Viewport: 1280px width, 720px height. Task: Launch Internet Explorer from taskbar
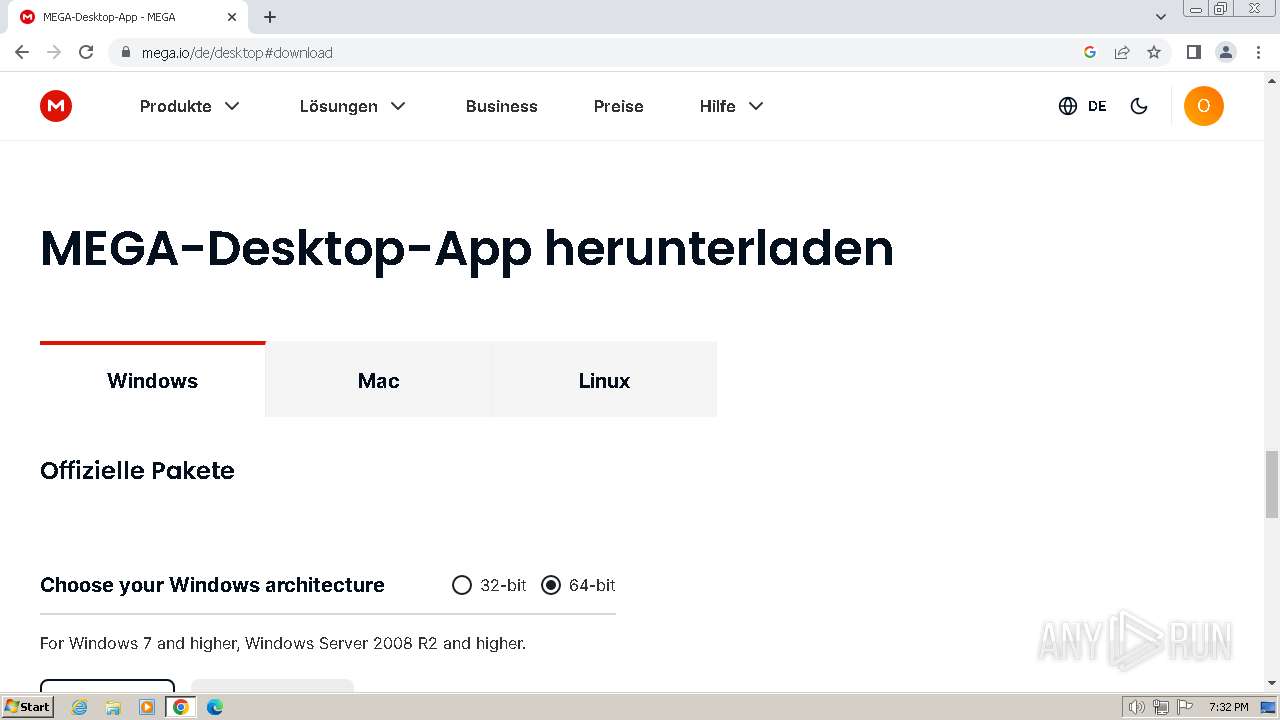pos(80,707)
